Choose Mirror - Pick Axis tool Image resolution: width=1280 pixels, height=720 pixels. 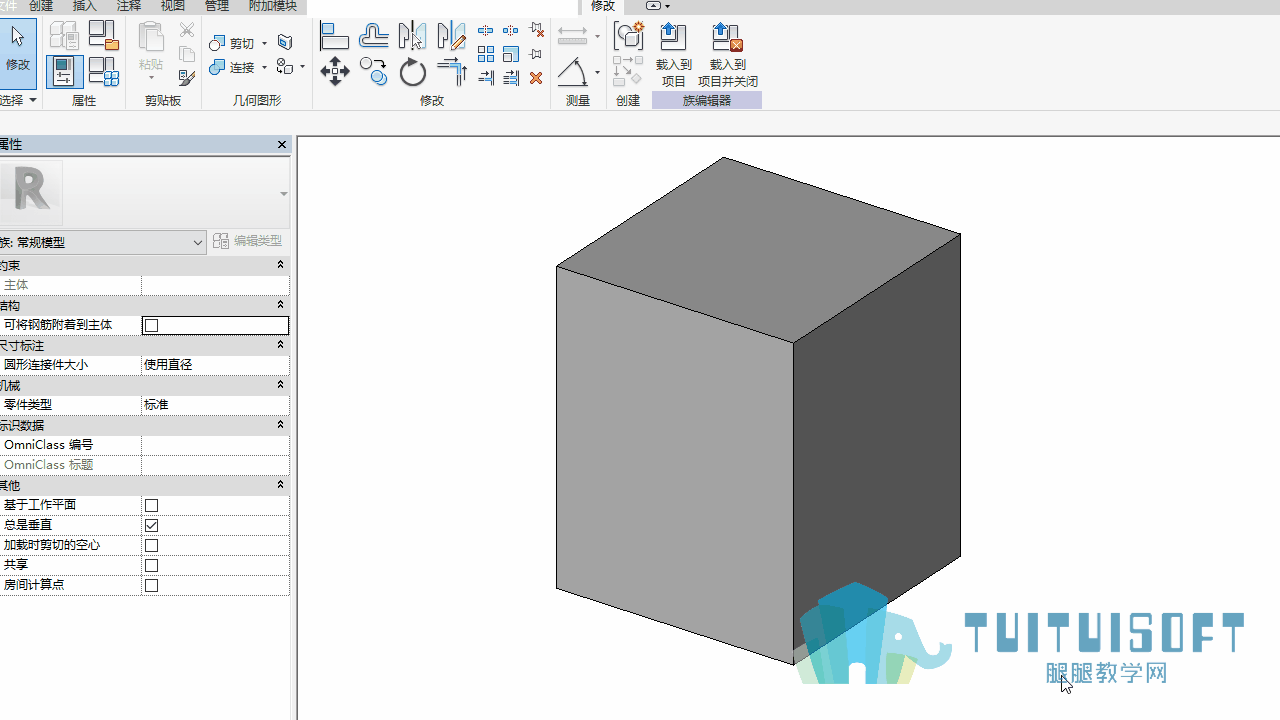[x=412, y=36]
